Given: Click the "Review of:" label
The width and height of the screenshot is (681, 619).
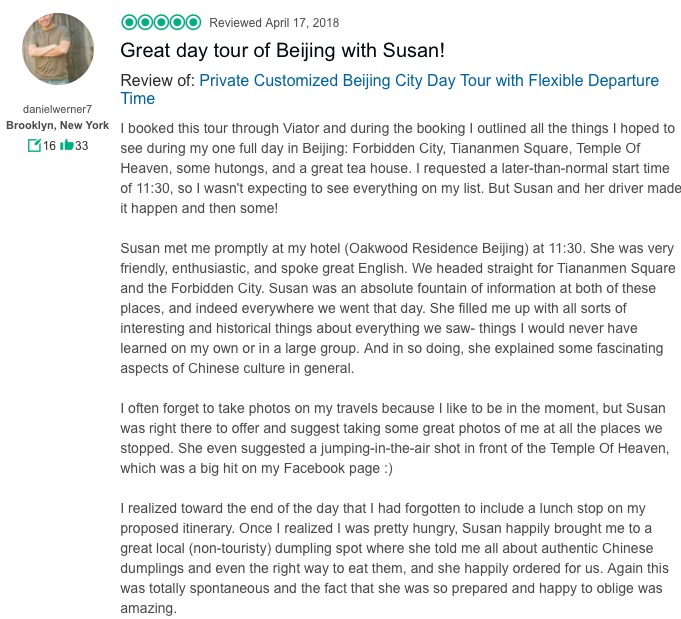Looking at the screenshot, I should click(155, 80).
